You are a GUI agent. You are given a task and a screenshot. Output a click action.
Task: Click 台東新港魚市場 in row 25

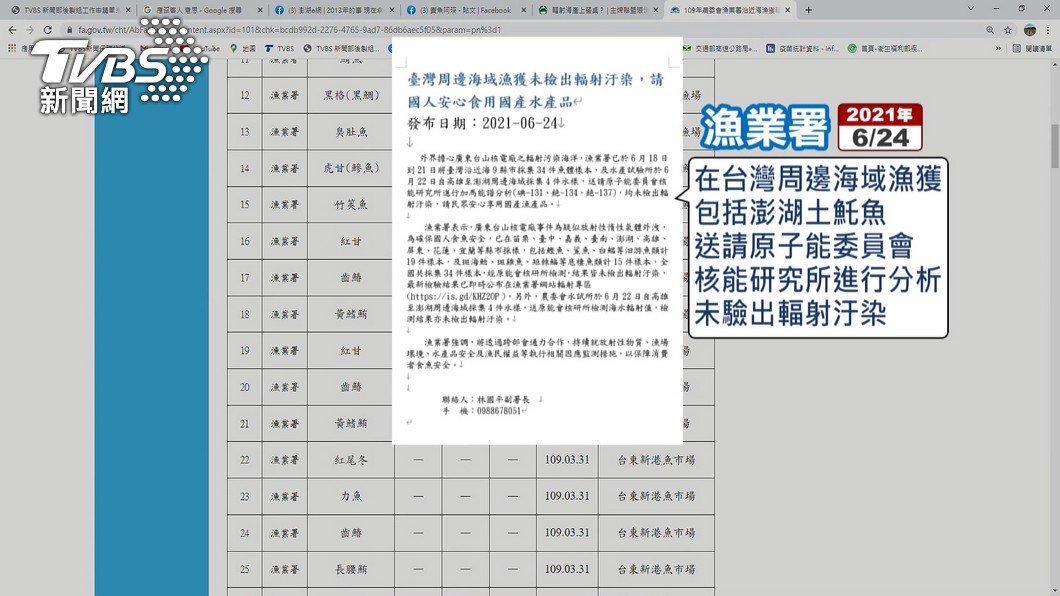656,570
